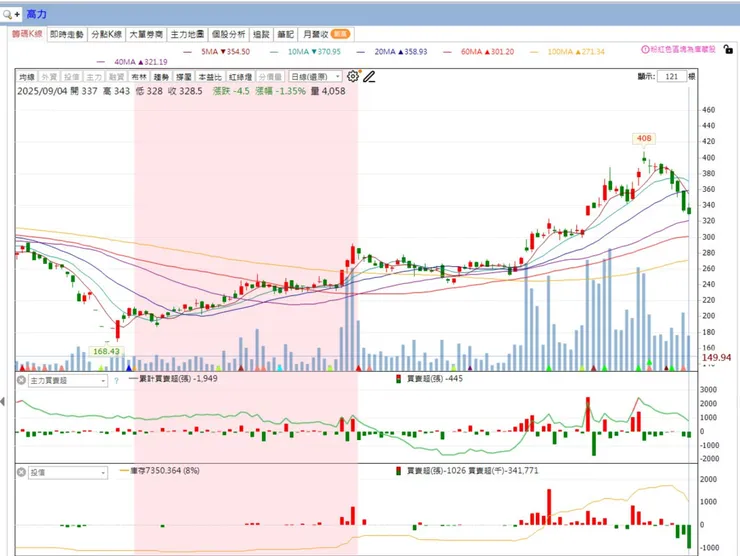Click the 20MA legend swatch

361,52
